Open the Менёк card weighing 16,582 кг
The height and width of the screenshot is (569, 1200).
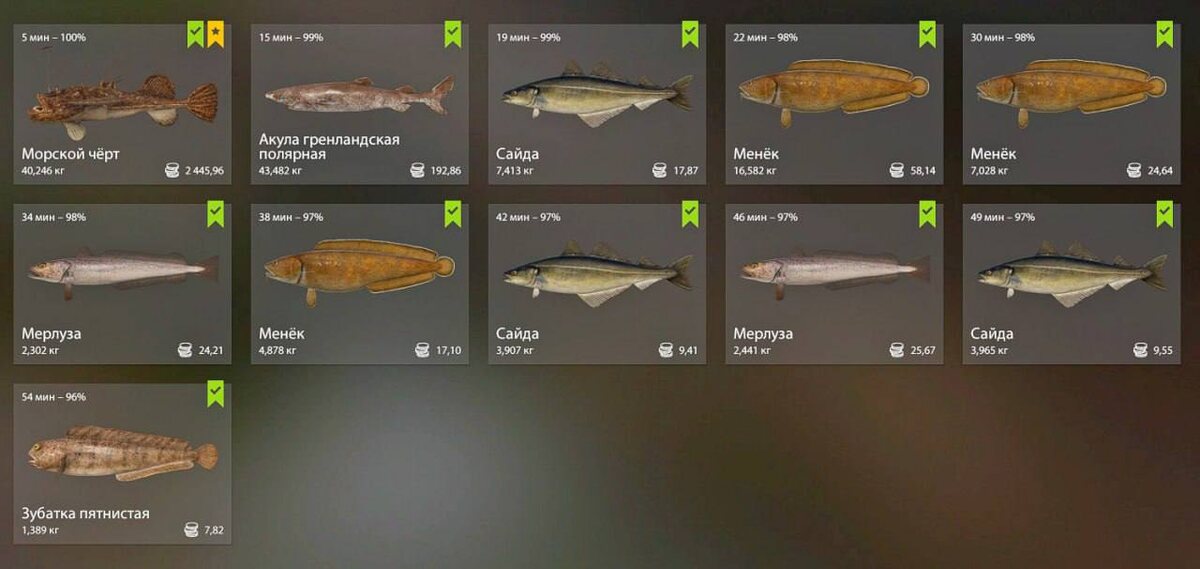834,104
